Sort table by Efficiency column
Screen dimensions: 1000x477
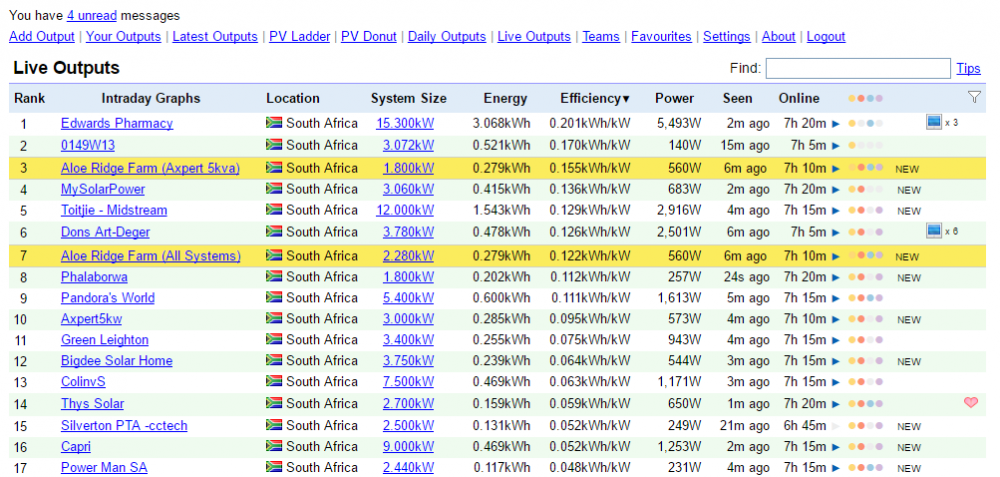(594, 98)
